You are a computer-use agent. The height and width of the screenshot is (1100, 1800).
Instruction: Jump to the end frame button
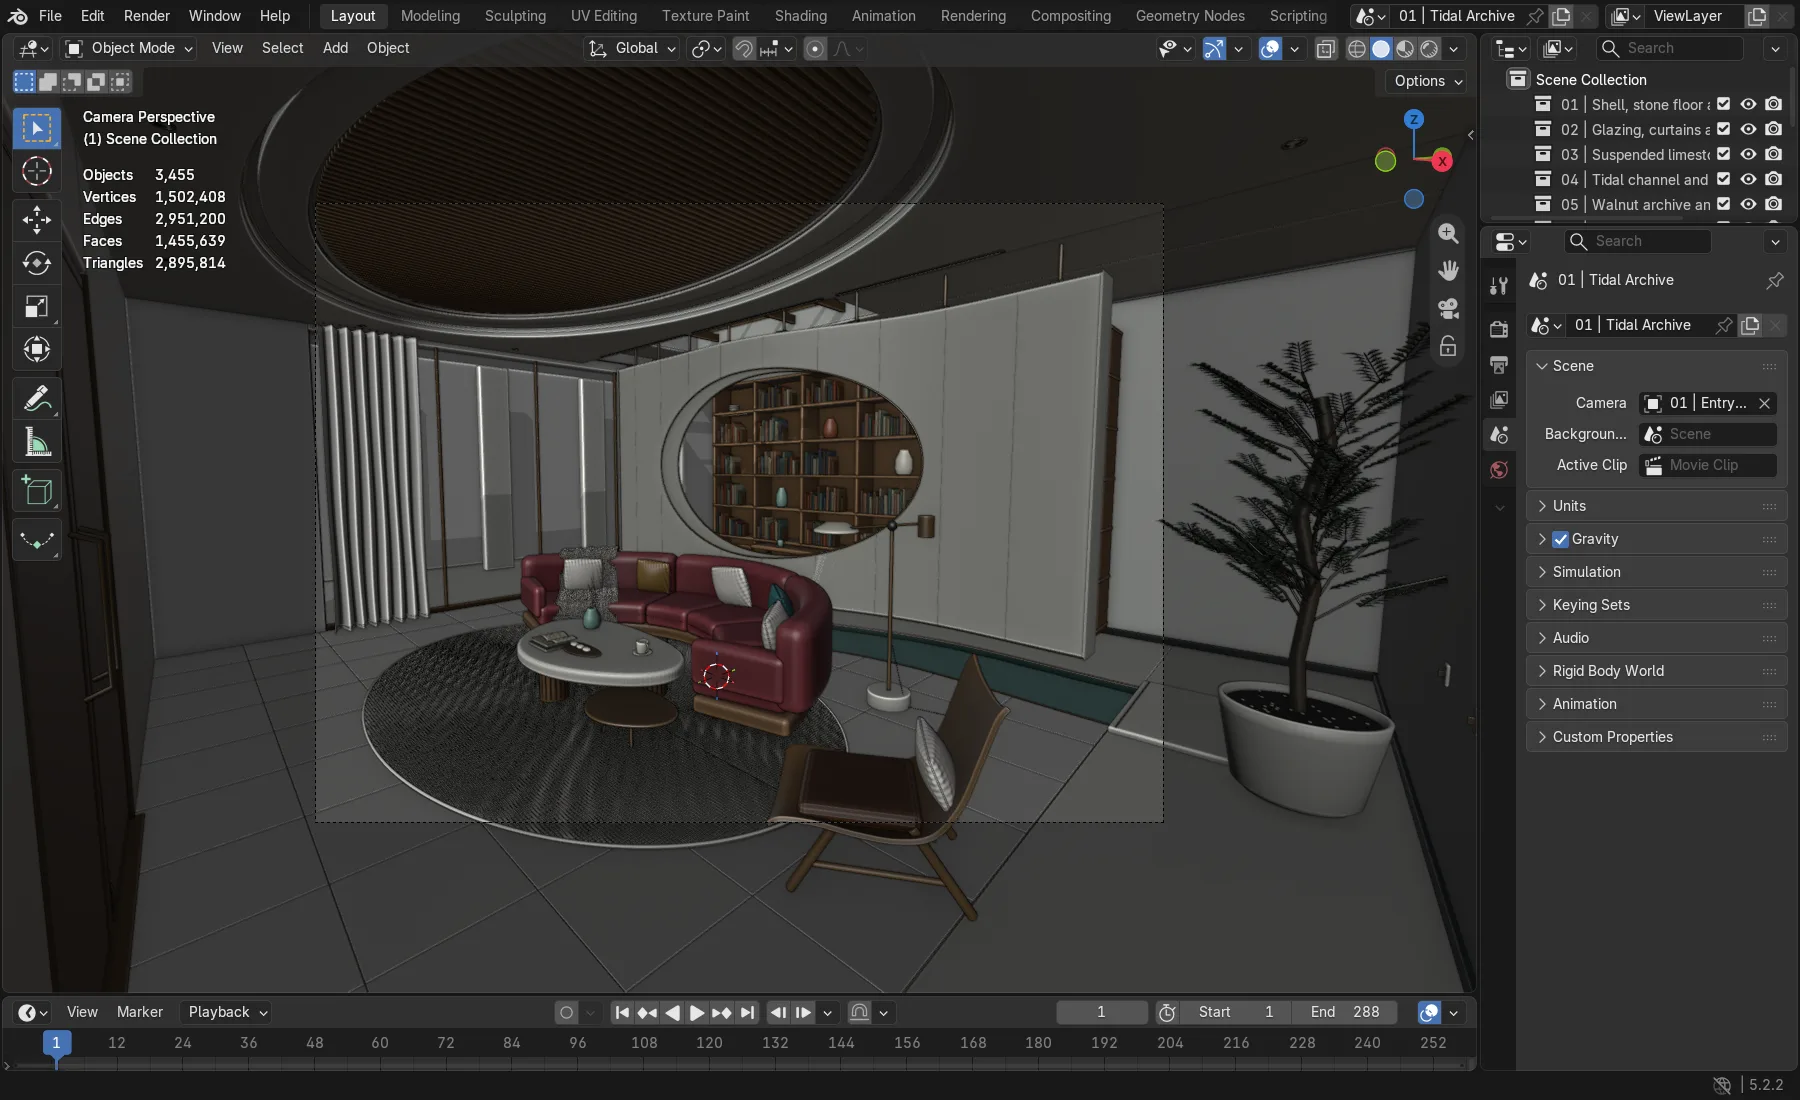click(x=747, y=1012)
